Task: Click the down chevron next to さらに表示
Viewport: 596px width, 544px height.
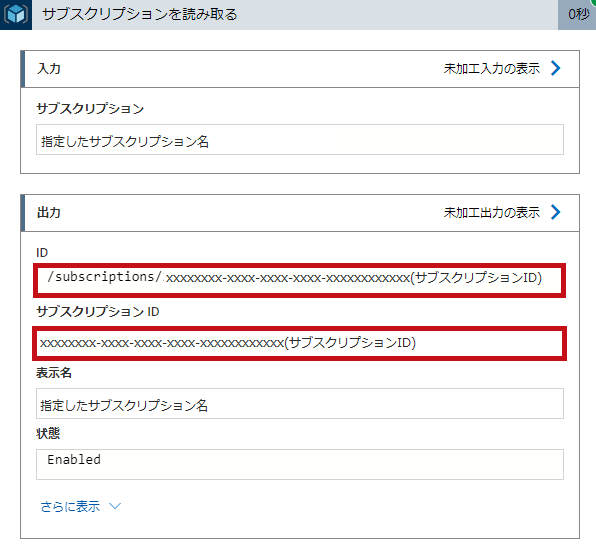Action: pyautogui.click(x=115, y=506)
